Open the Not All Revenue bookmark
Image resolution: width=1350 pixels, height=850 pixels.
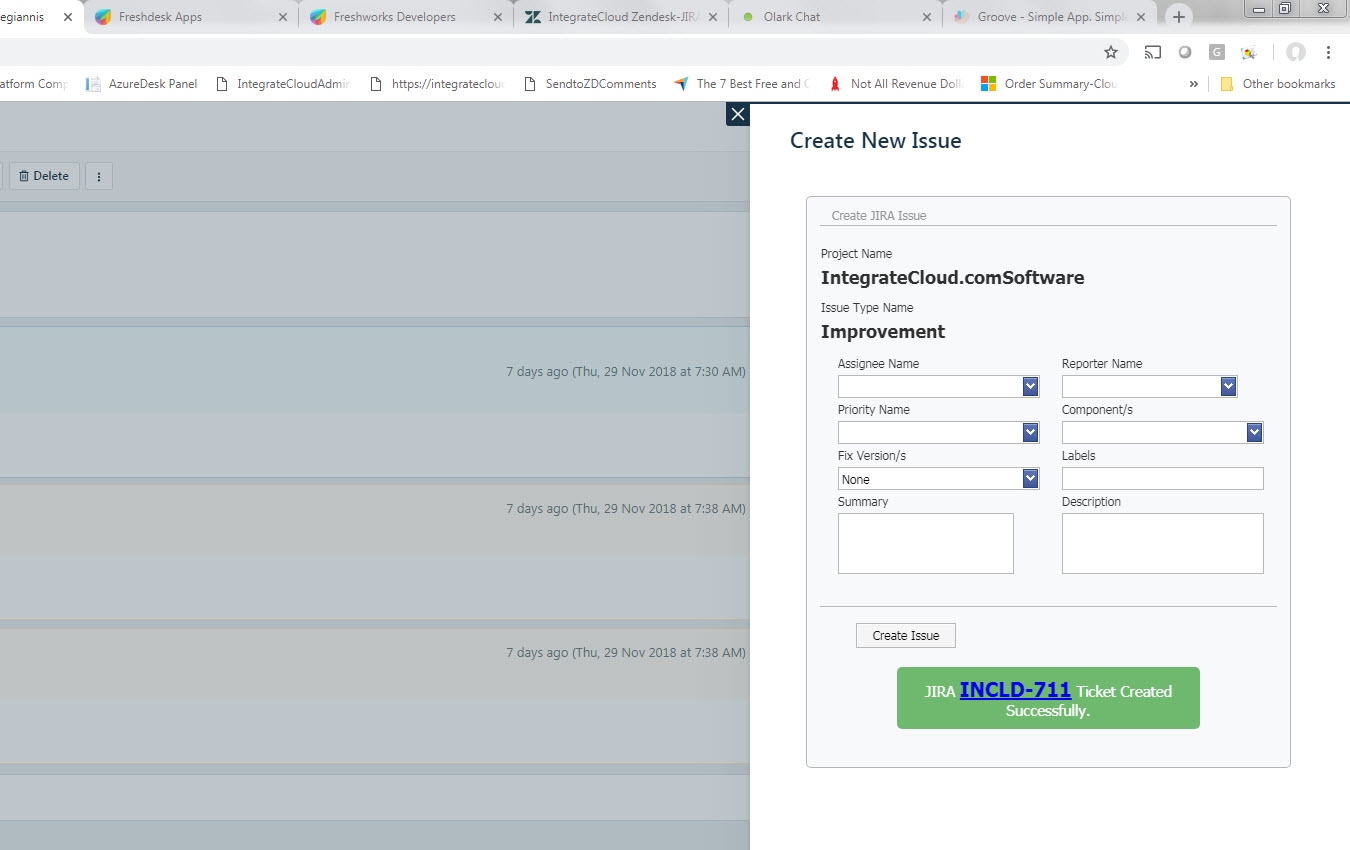click(x=896, y=84)
